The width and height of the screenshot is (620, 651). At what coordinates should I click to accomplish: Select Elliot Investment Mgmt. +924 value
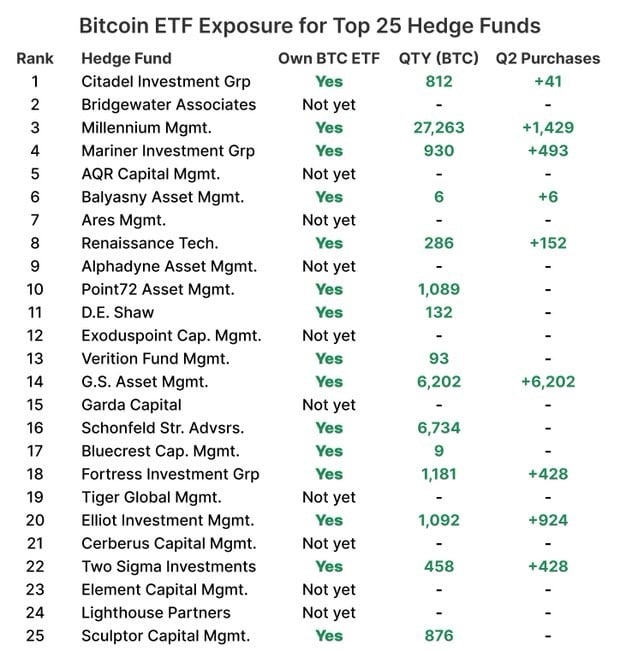[547, 520]
